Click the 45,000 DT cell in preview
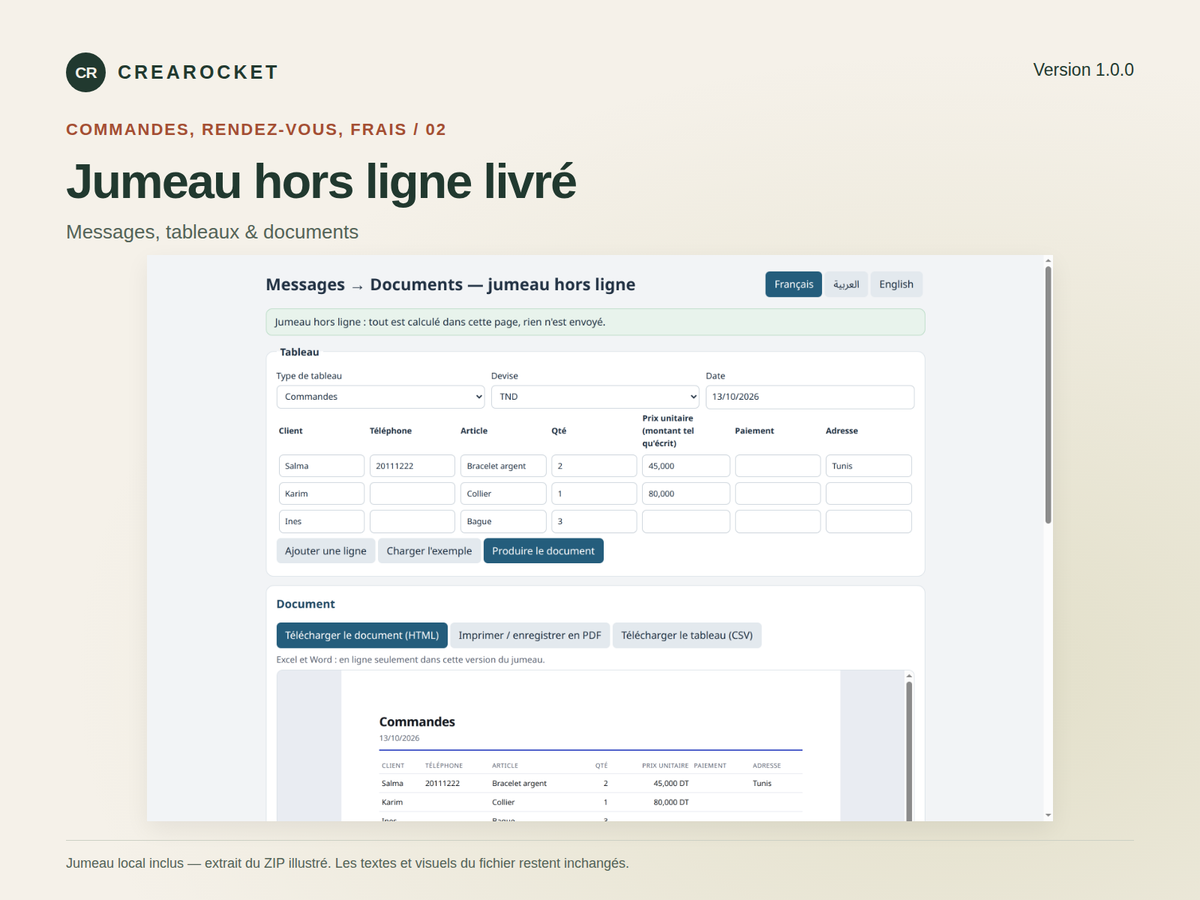 [671, 783]
